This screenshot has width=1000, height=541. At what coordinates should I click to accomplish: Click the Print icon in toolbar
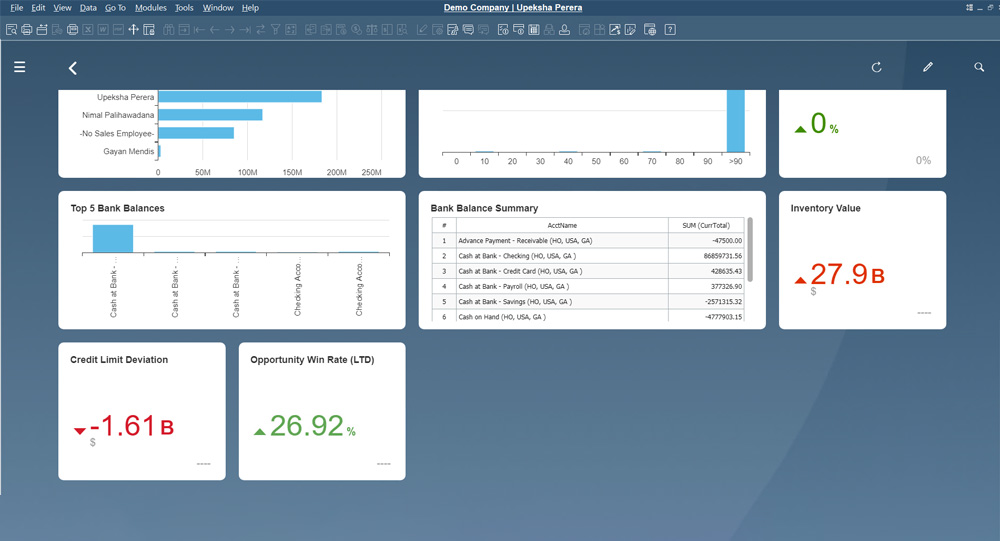(27, 29)
